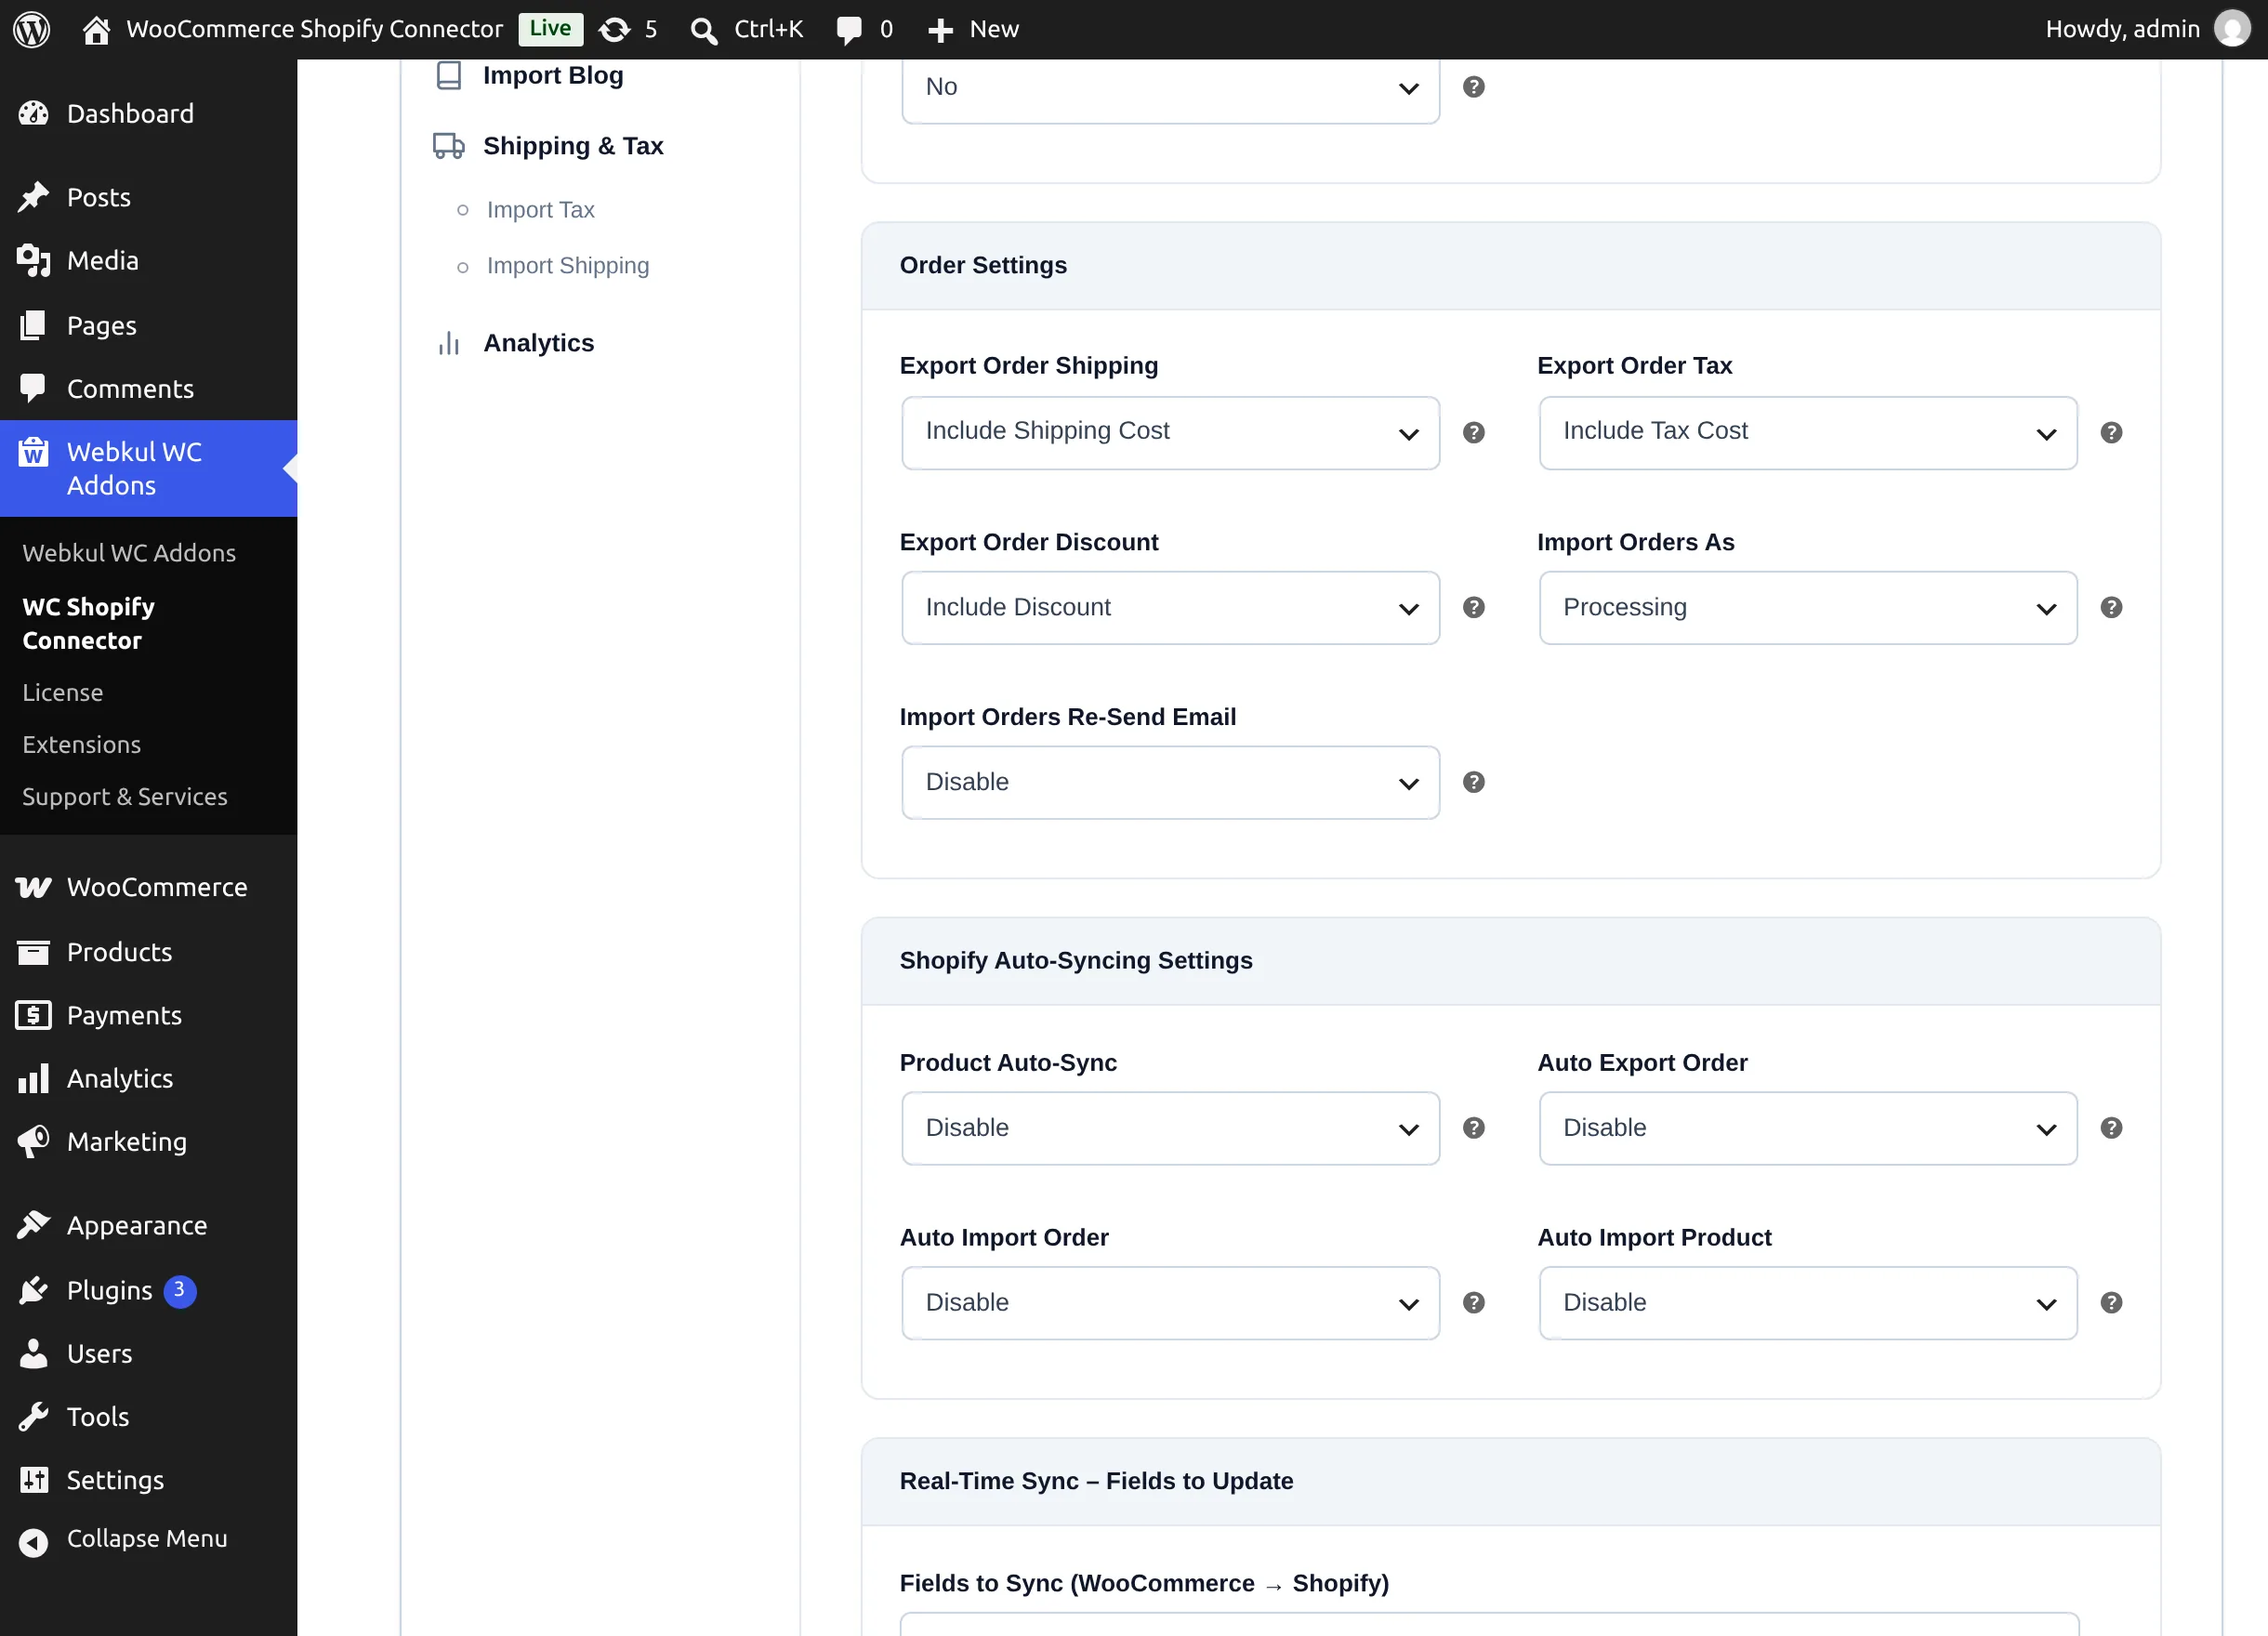The width and height of the screenshot is (2268, 1636).
Task: Open Plugins menu with 3 badge
Action: click(x=148, y=1291)
